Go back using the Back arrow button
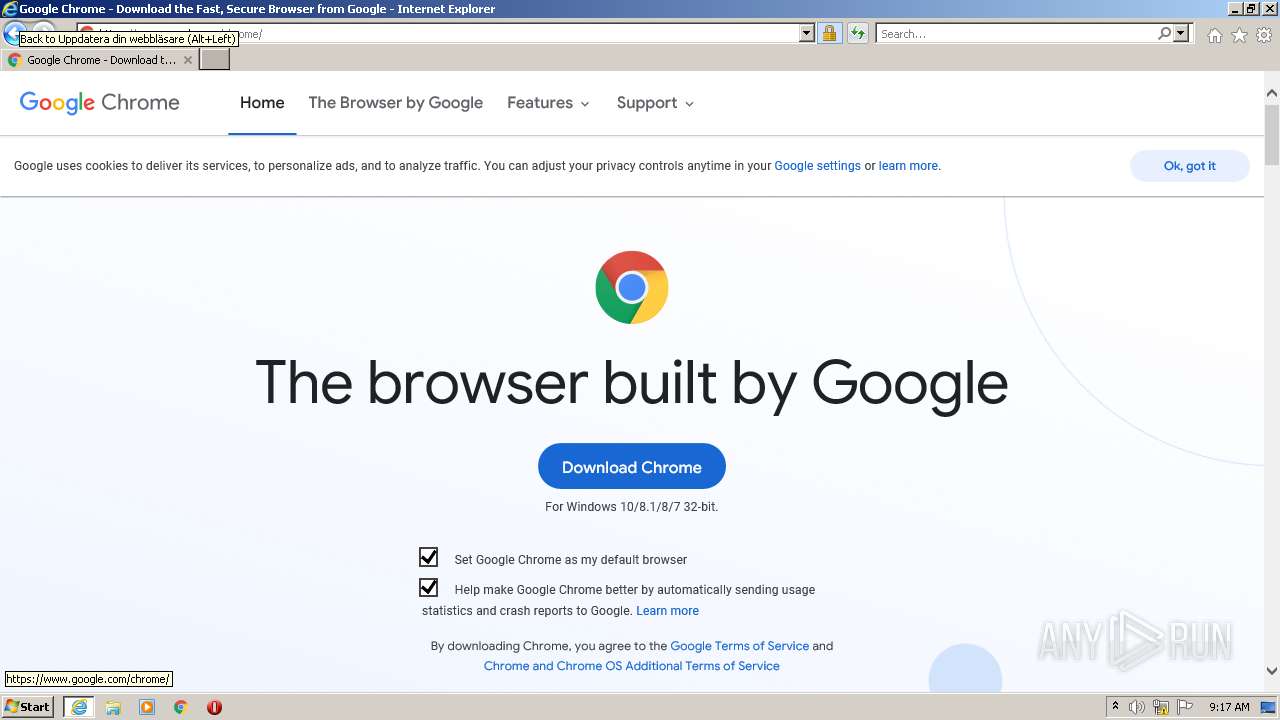Screen dimensions: 1280x720 point(13,33)
